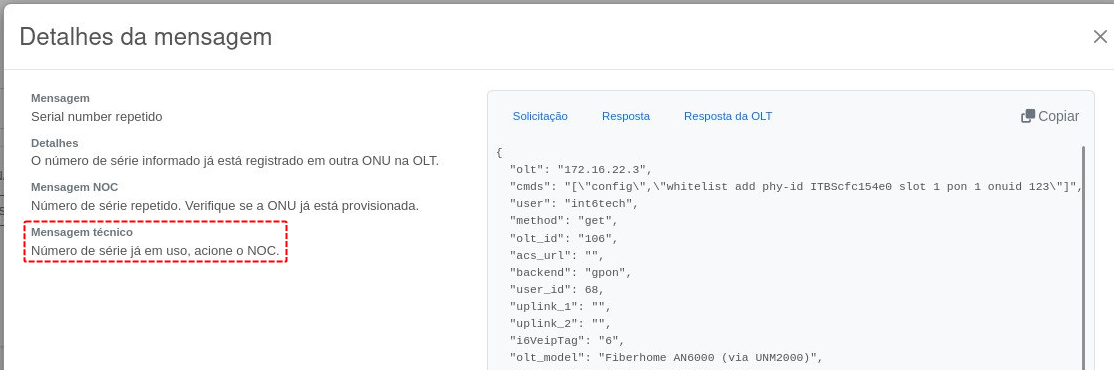Click the "user": "int6tech" JSON line
This screenshot has width=1114, height=370.
pyautogui.click(x=574, y=204)
